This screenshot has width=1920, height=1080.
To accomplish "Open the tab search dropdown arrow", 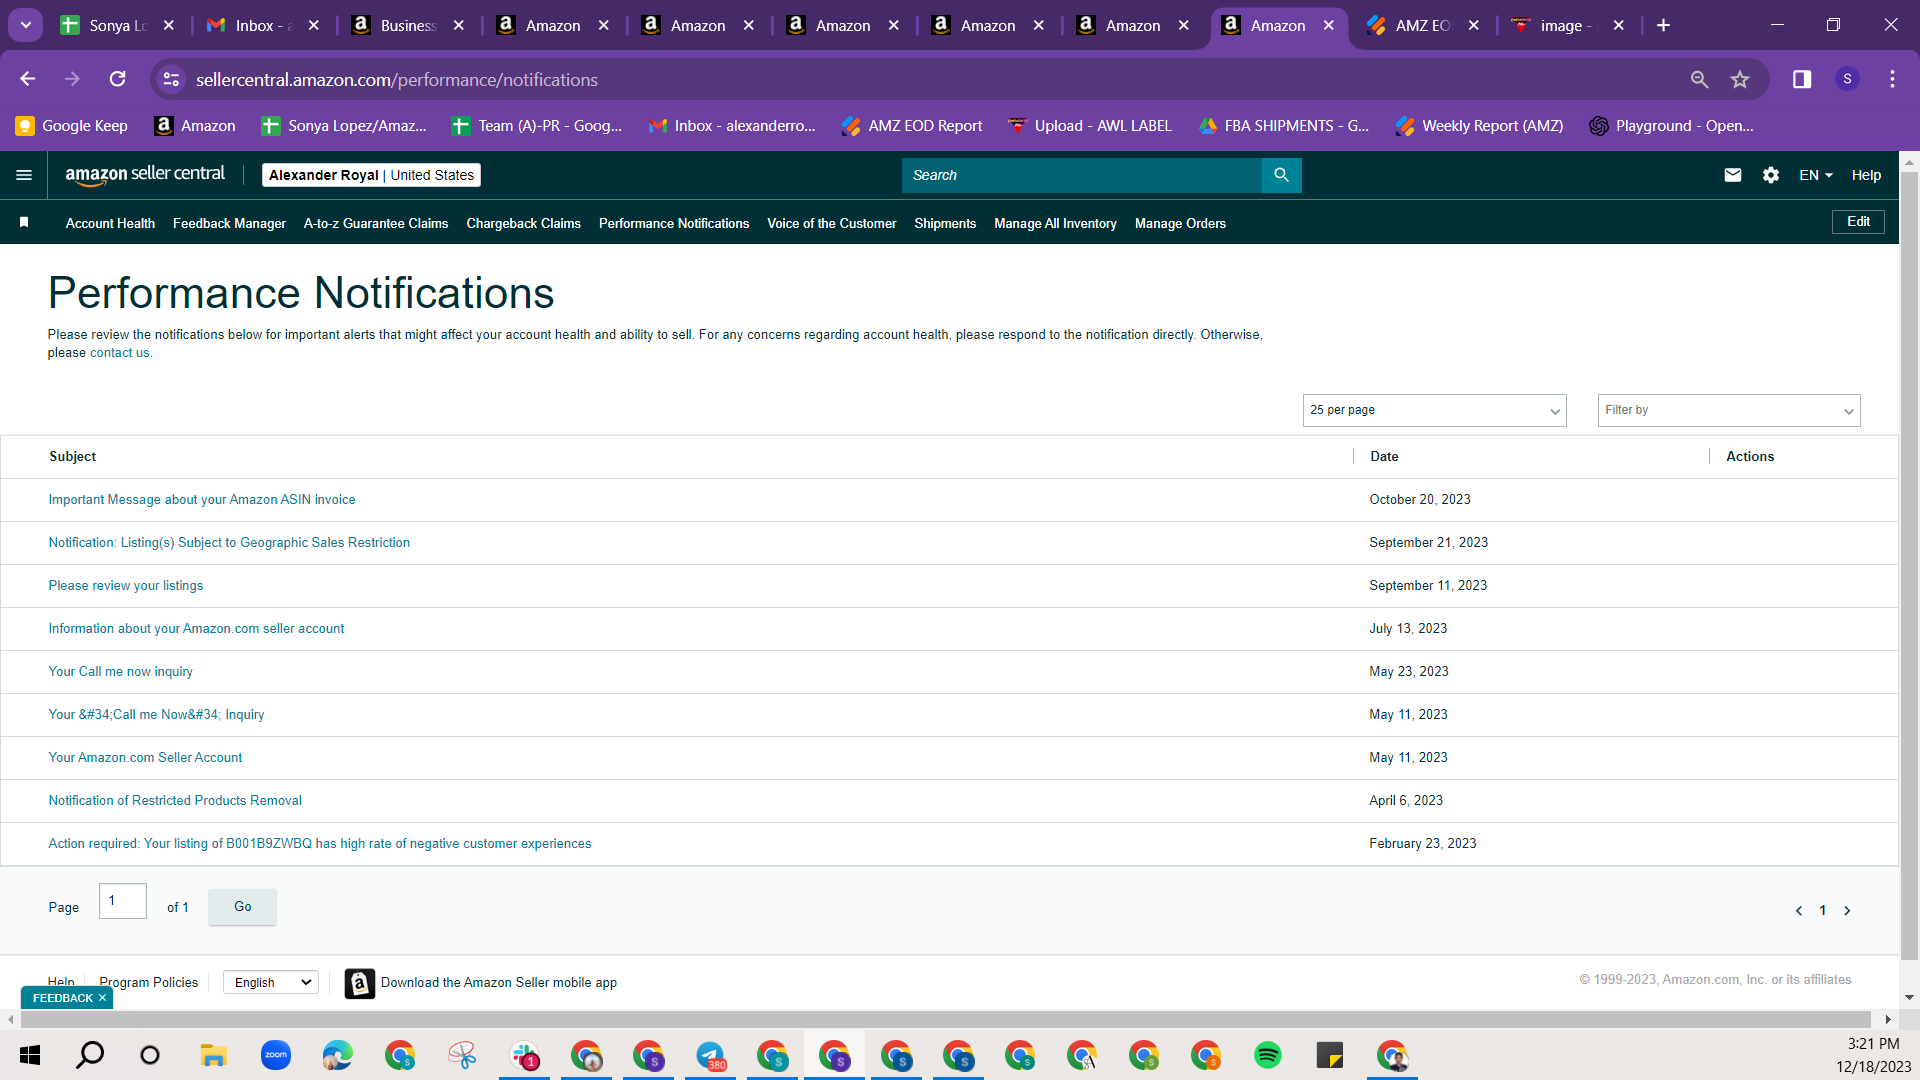I will click(26, 25).
